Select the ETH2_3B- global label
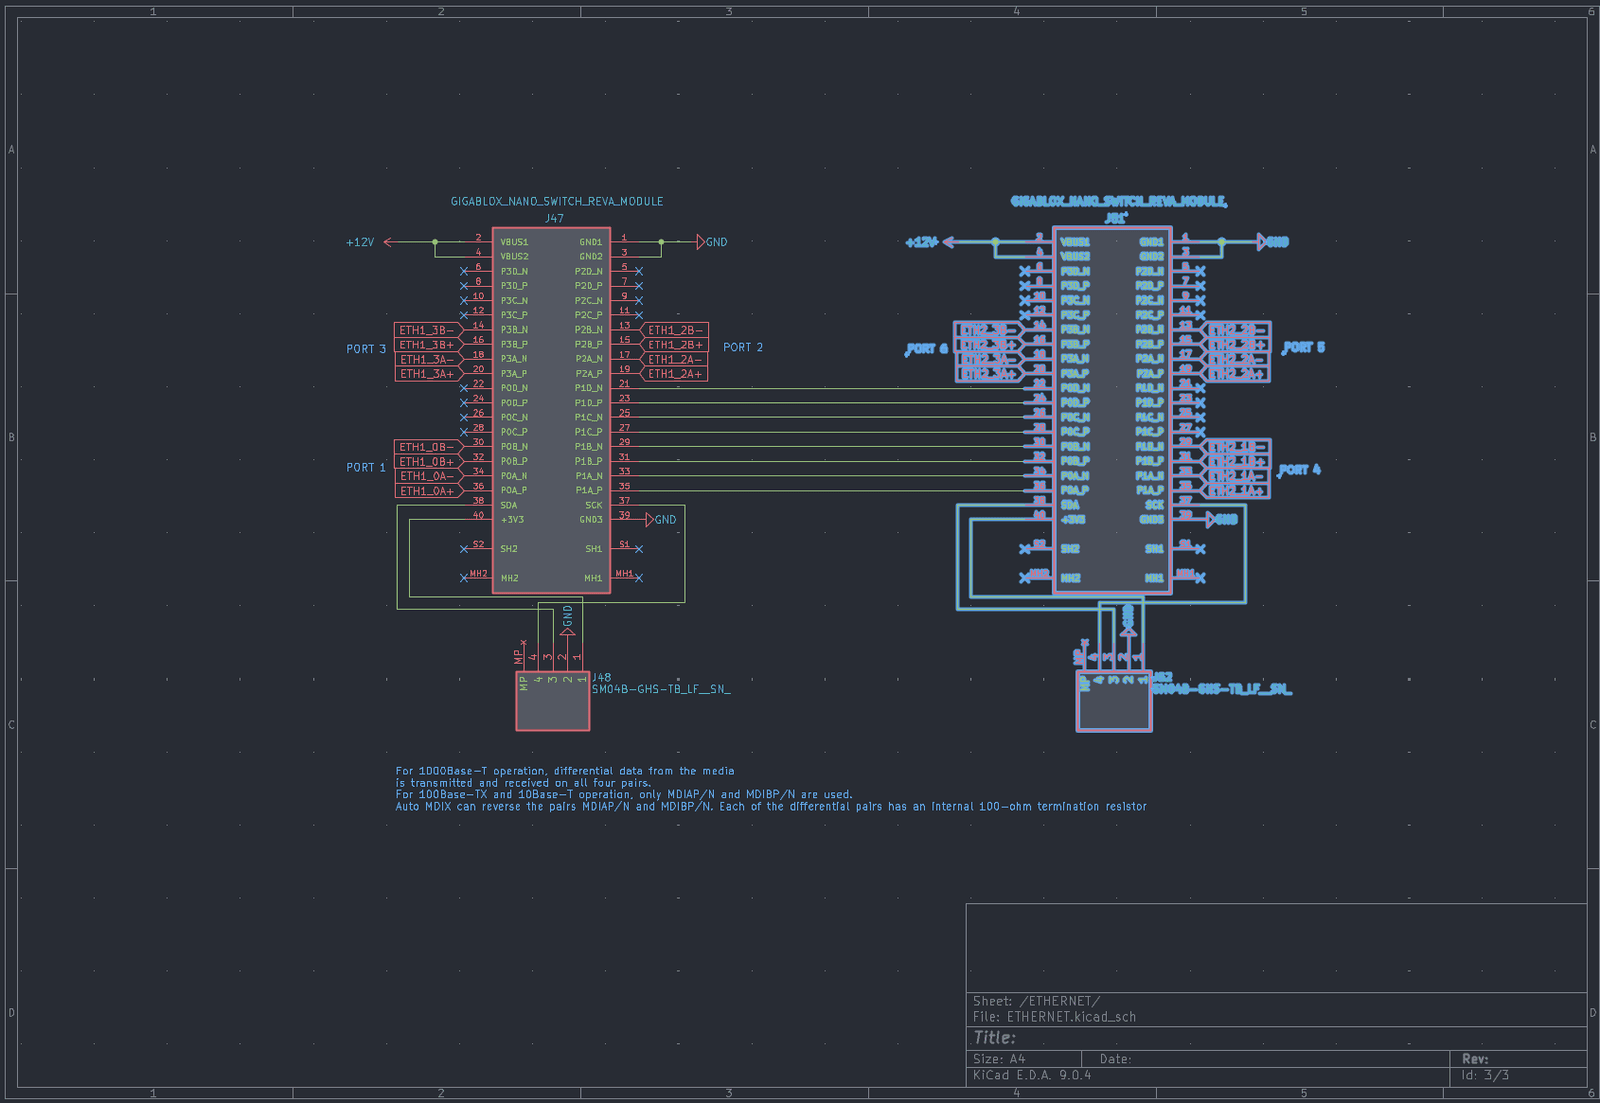This screenshot has width=1600, height=1103. point(991,330)
